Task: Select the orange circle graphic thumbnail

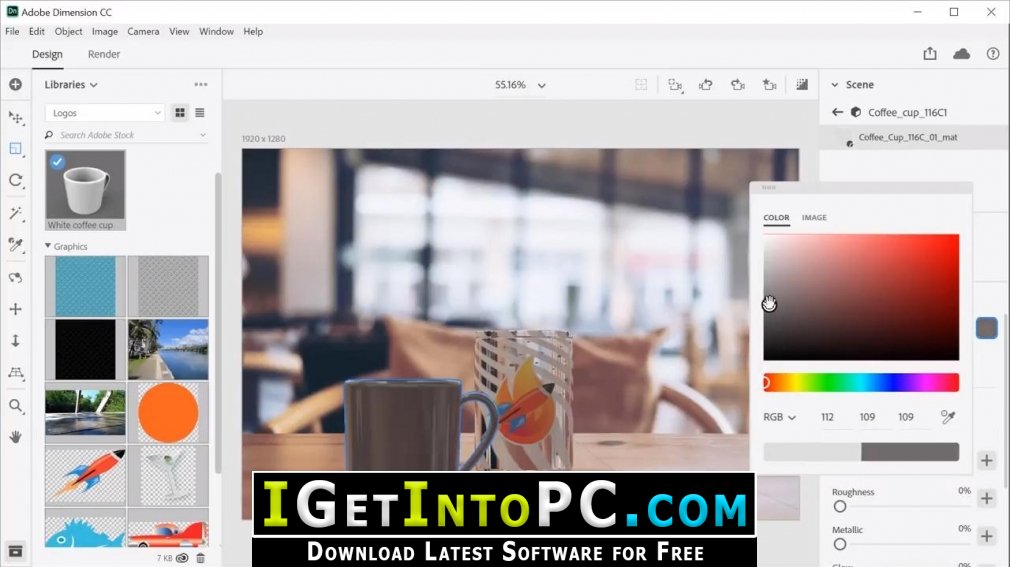Action: pos(168,412)
